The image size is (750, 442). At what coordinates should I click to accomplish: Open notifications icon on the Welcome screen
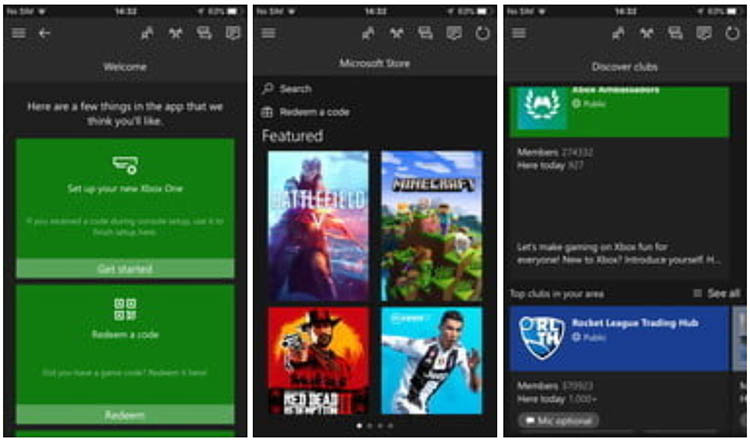[233, 33]
